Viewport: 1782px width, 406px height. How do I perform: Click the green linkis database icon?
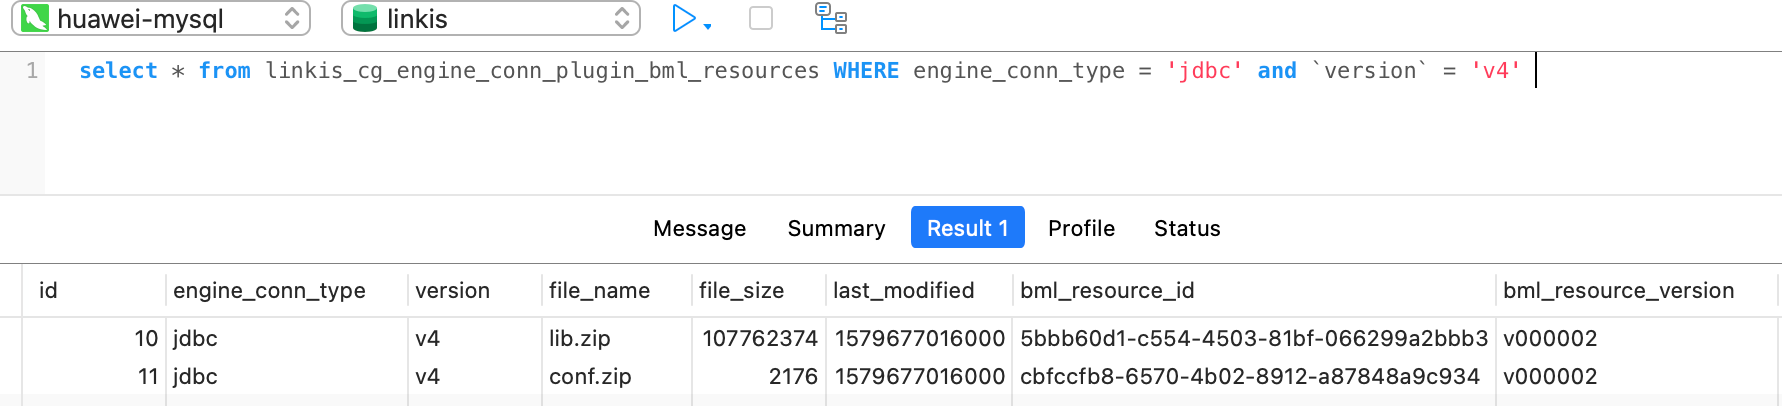(365, 19)
